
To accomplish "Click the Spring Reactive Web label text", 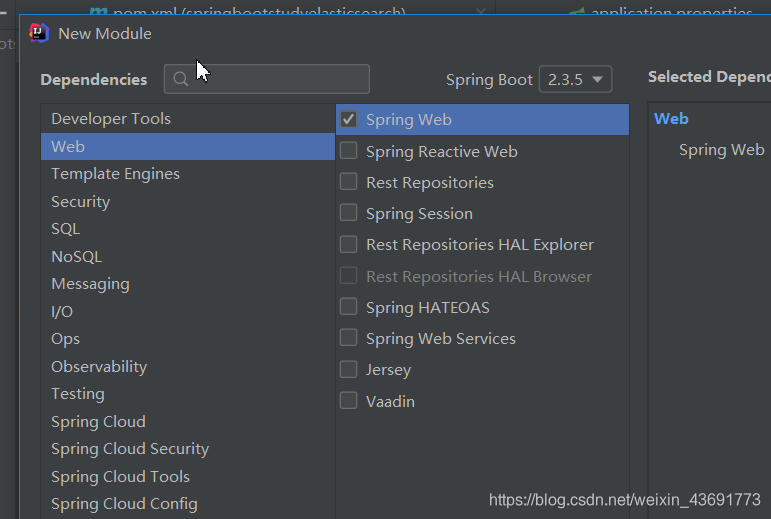I will click(x=442, y=151).
